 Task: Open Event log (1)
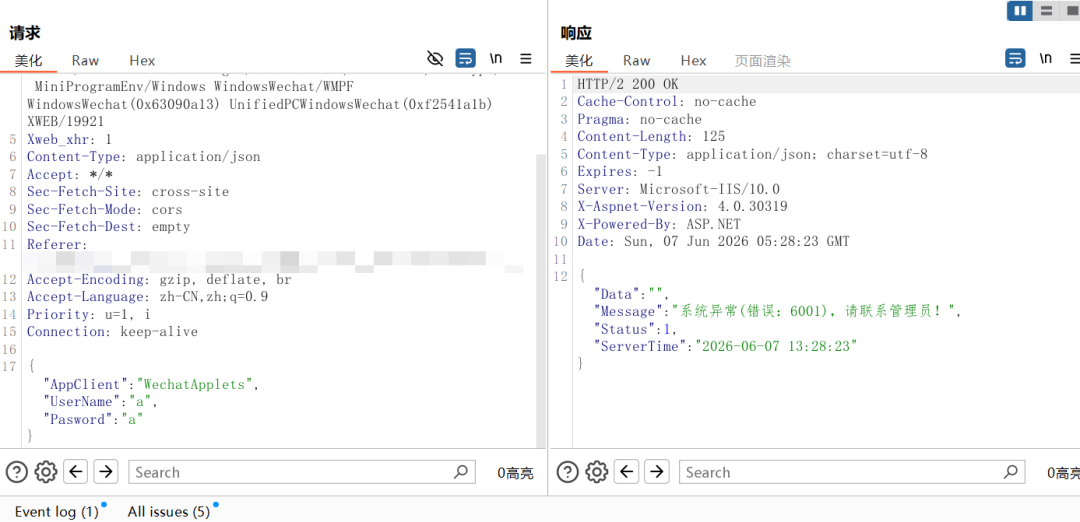click(x=56, y=512)
